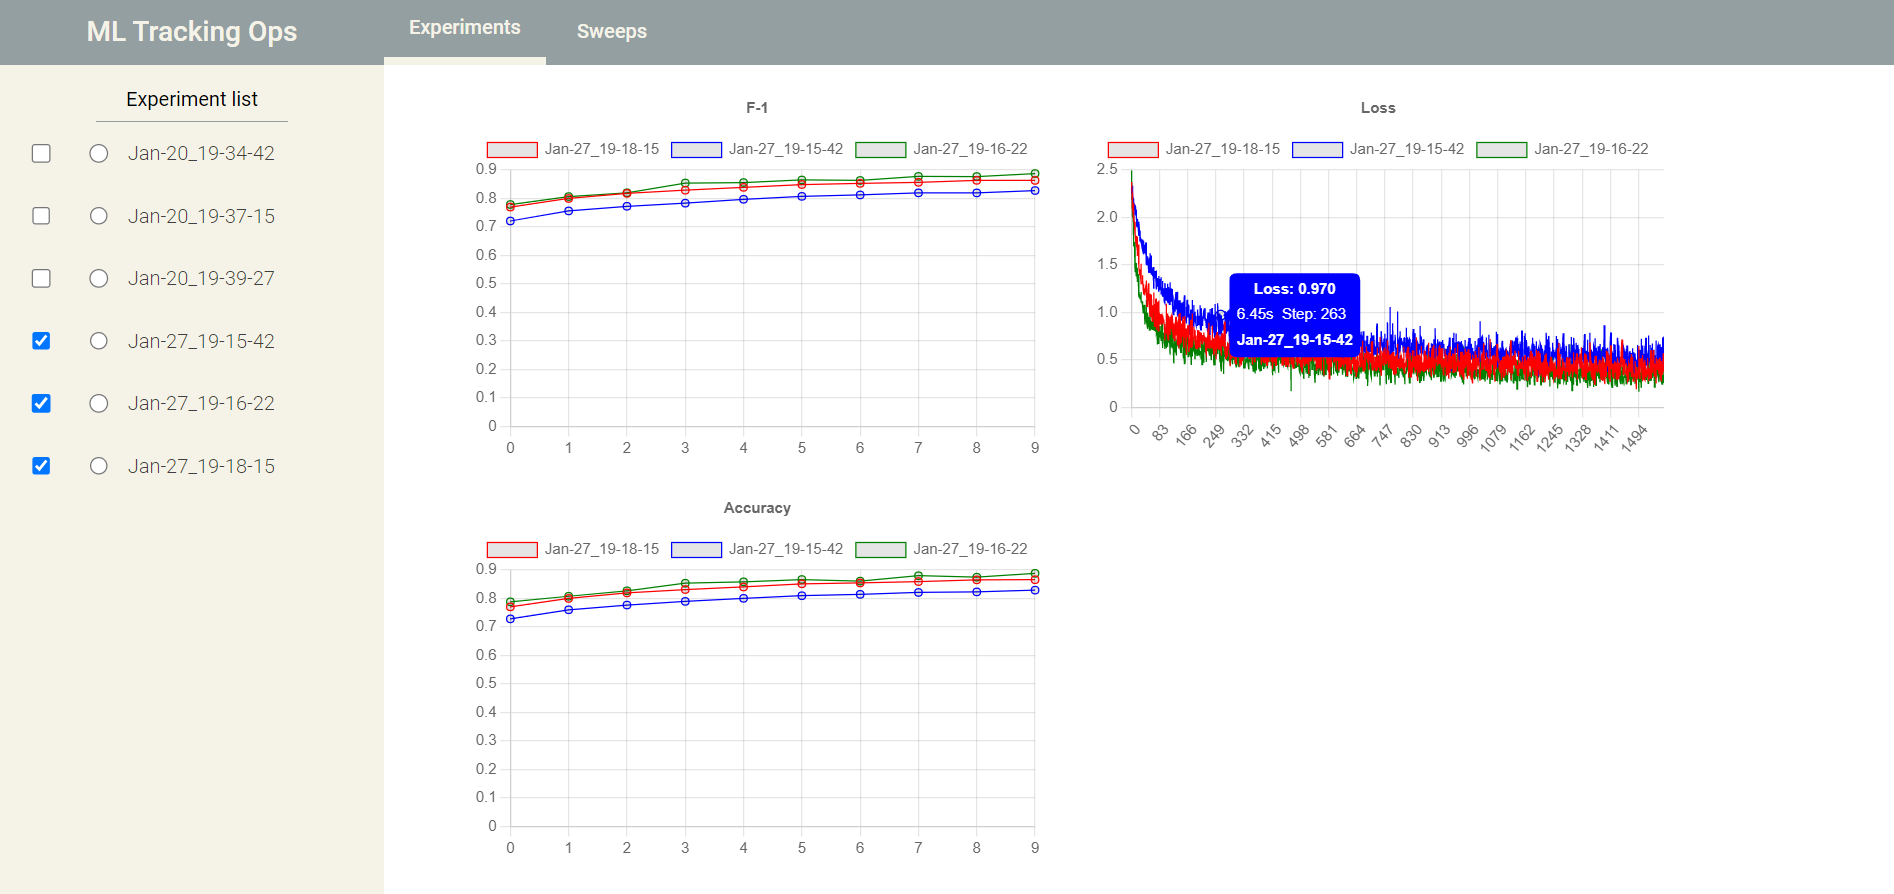This screenshot has height=894, width=1894.
Task: Check the Jan-20_19-39-27 experiment checkbox
Action: tap(41, 278)
